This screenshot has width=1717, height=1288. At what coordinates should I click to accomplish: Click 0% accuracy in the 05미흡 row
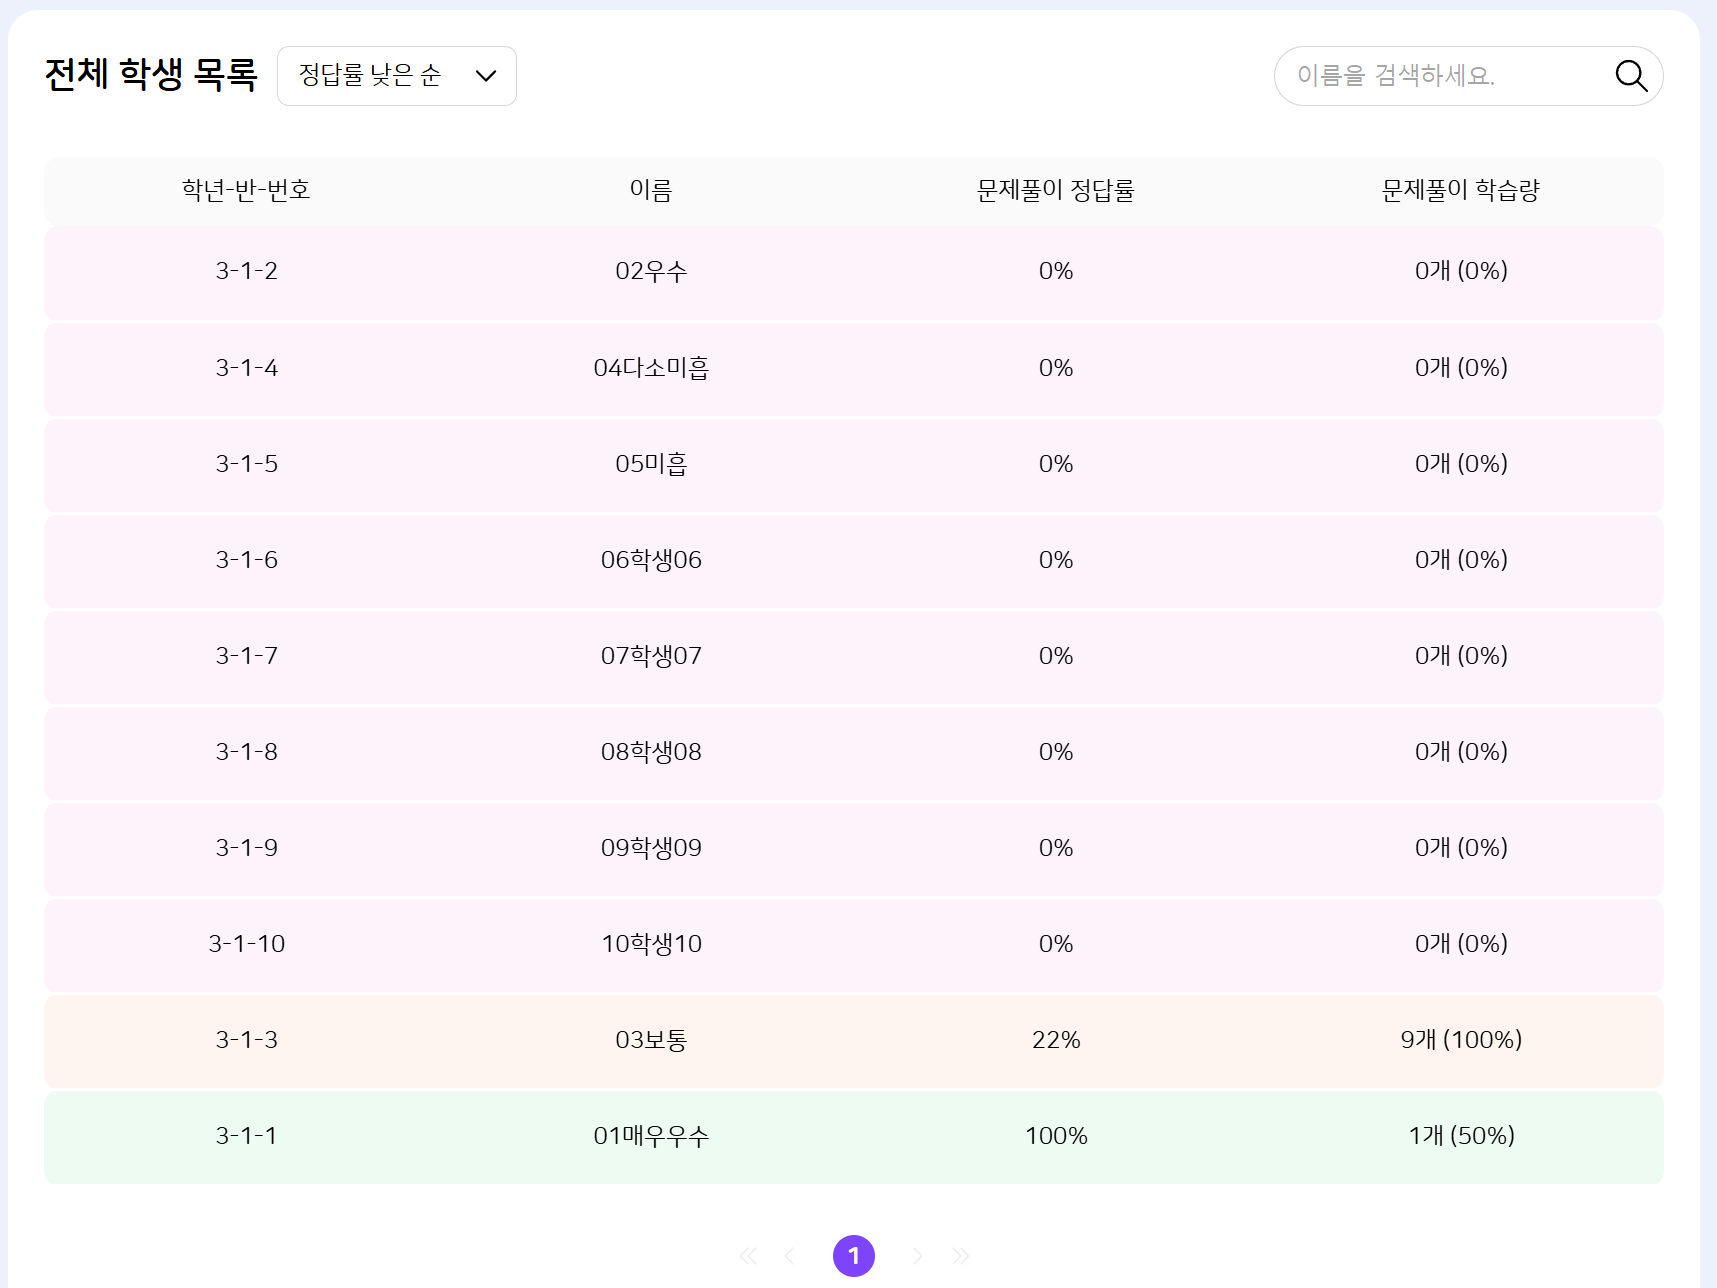coord(1056,464)
